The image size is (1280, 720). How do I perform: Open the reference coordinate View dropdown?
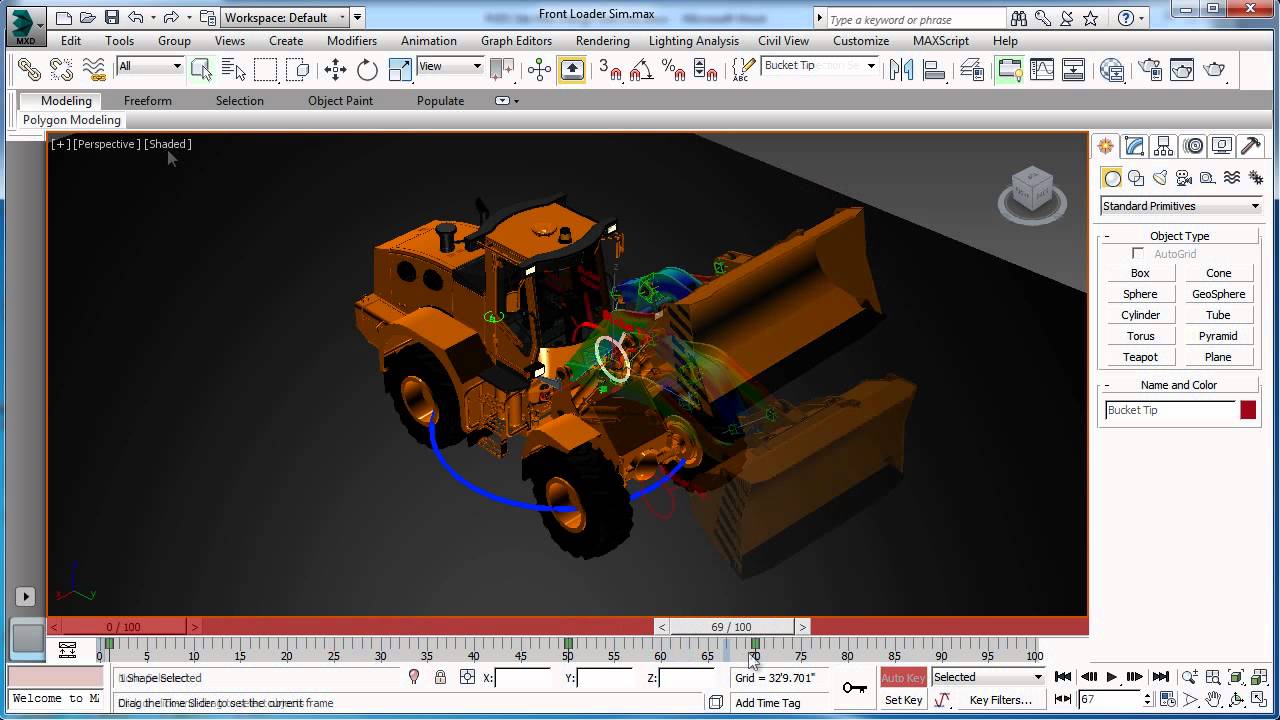click(450, 66)
